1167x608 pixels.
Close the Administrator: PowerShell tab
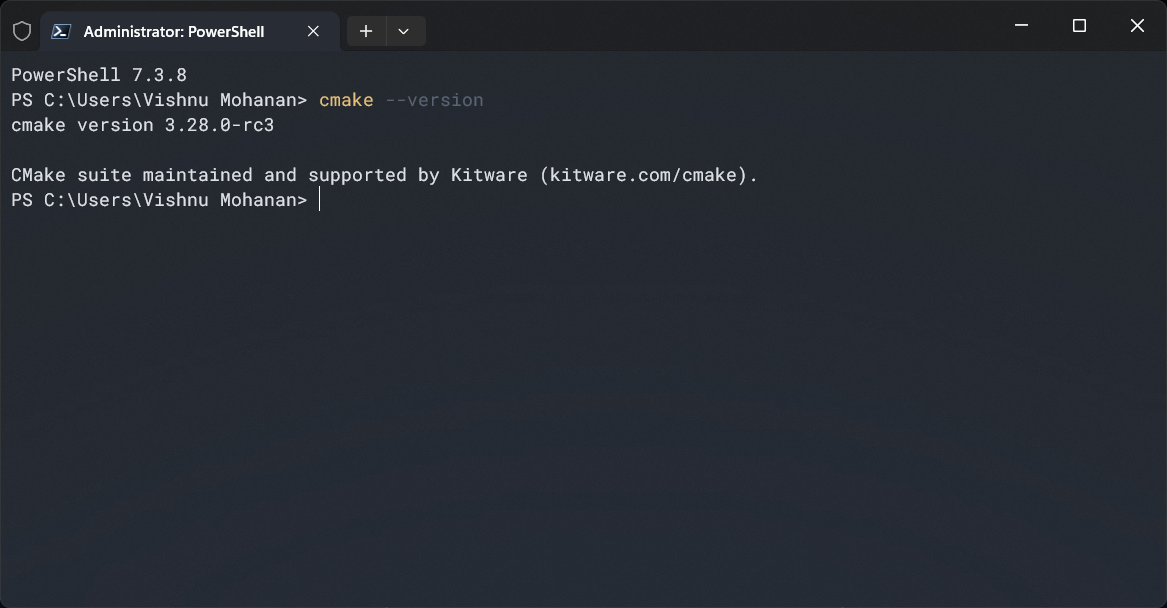pyautogui.click(x=313, y=31)
